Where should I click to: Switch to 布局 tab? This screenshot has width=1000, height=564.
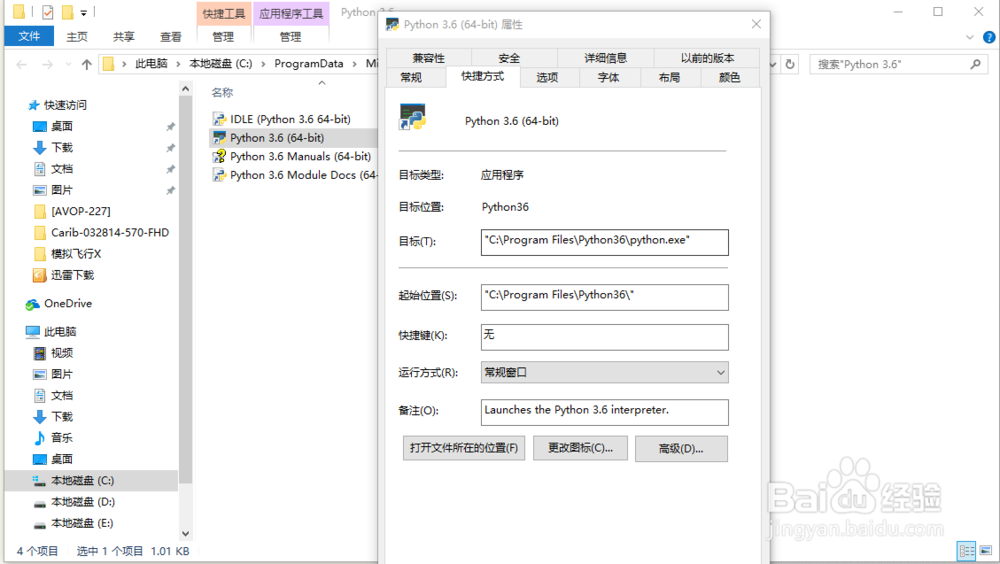[669, 78]
